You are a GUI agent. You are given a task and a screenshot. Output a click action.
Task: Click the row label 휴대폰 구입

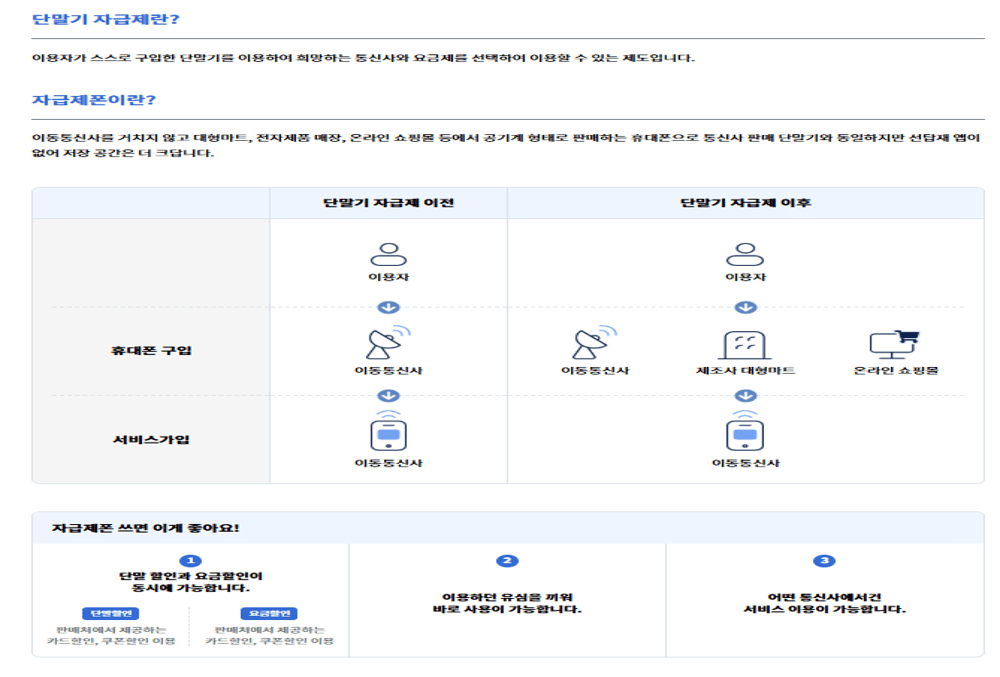coord(151,351)
